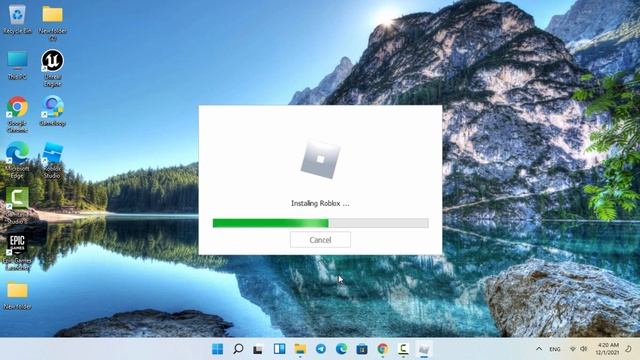640x360 pixels.
Task: Open Microsoft Store from taskbar
Action: (x=362, y=349)
